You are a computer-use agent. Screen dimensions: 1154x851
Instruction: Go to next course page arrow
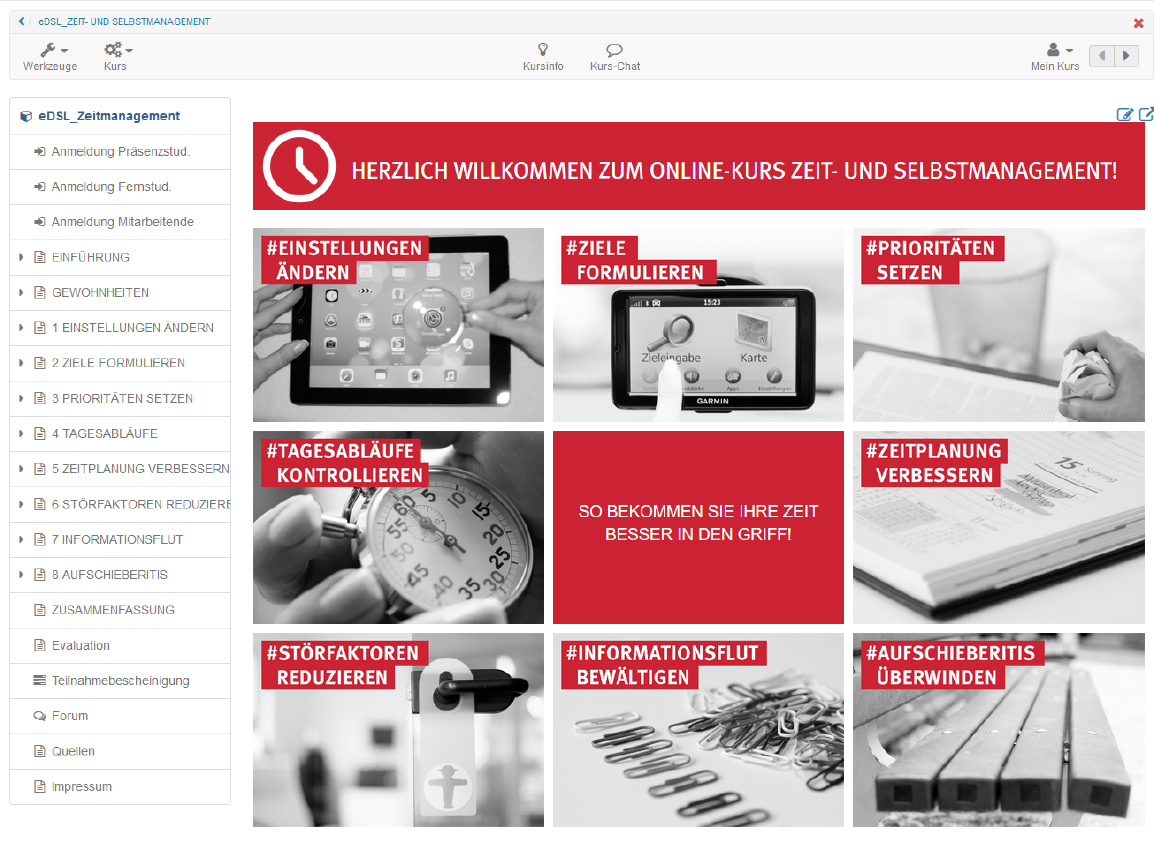tap(1127, 56)
